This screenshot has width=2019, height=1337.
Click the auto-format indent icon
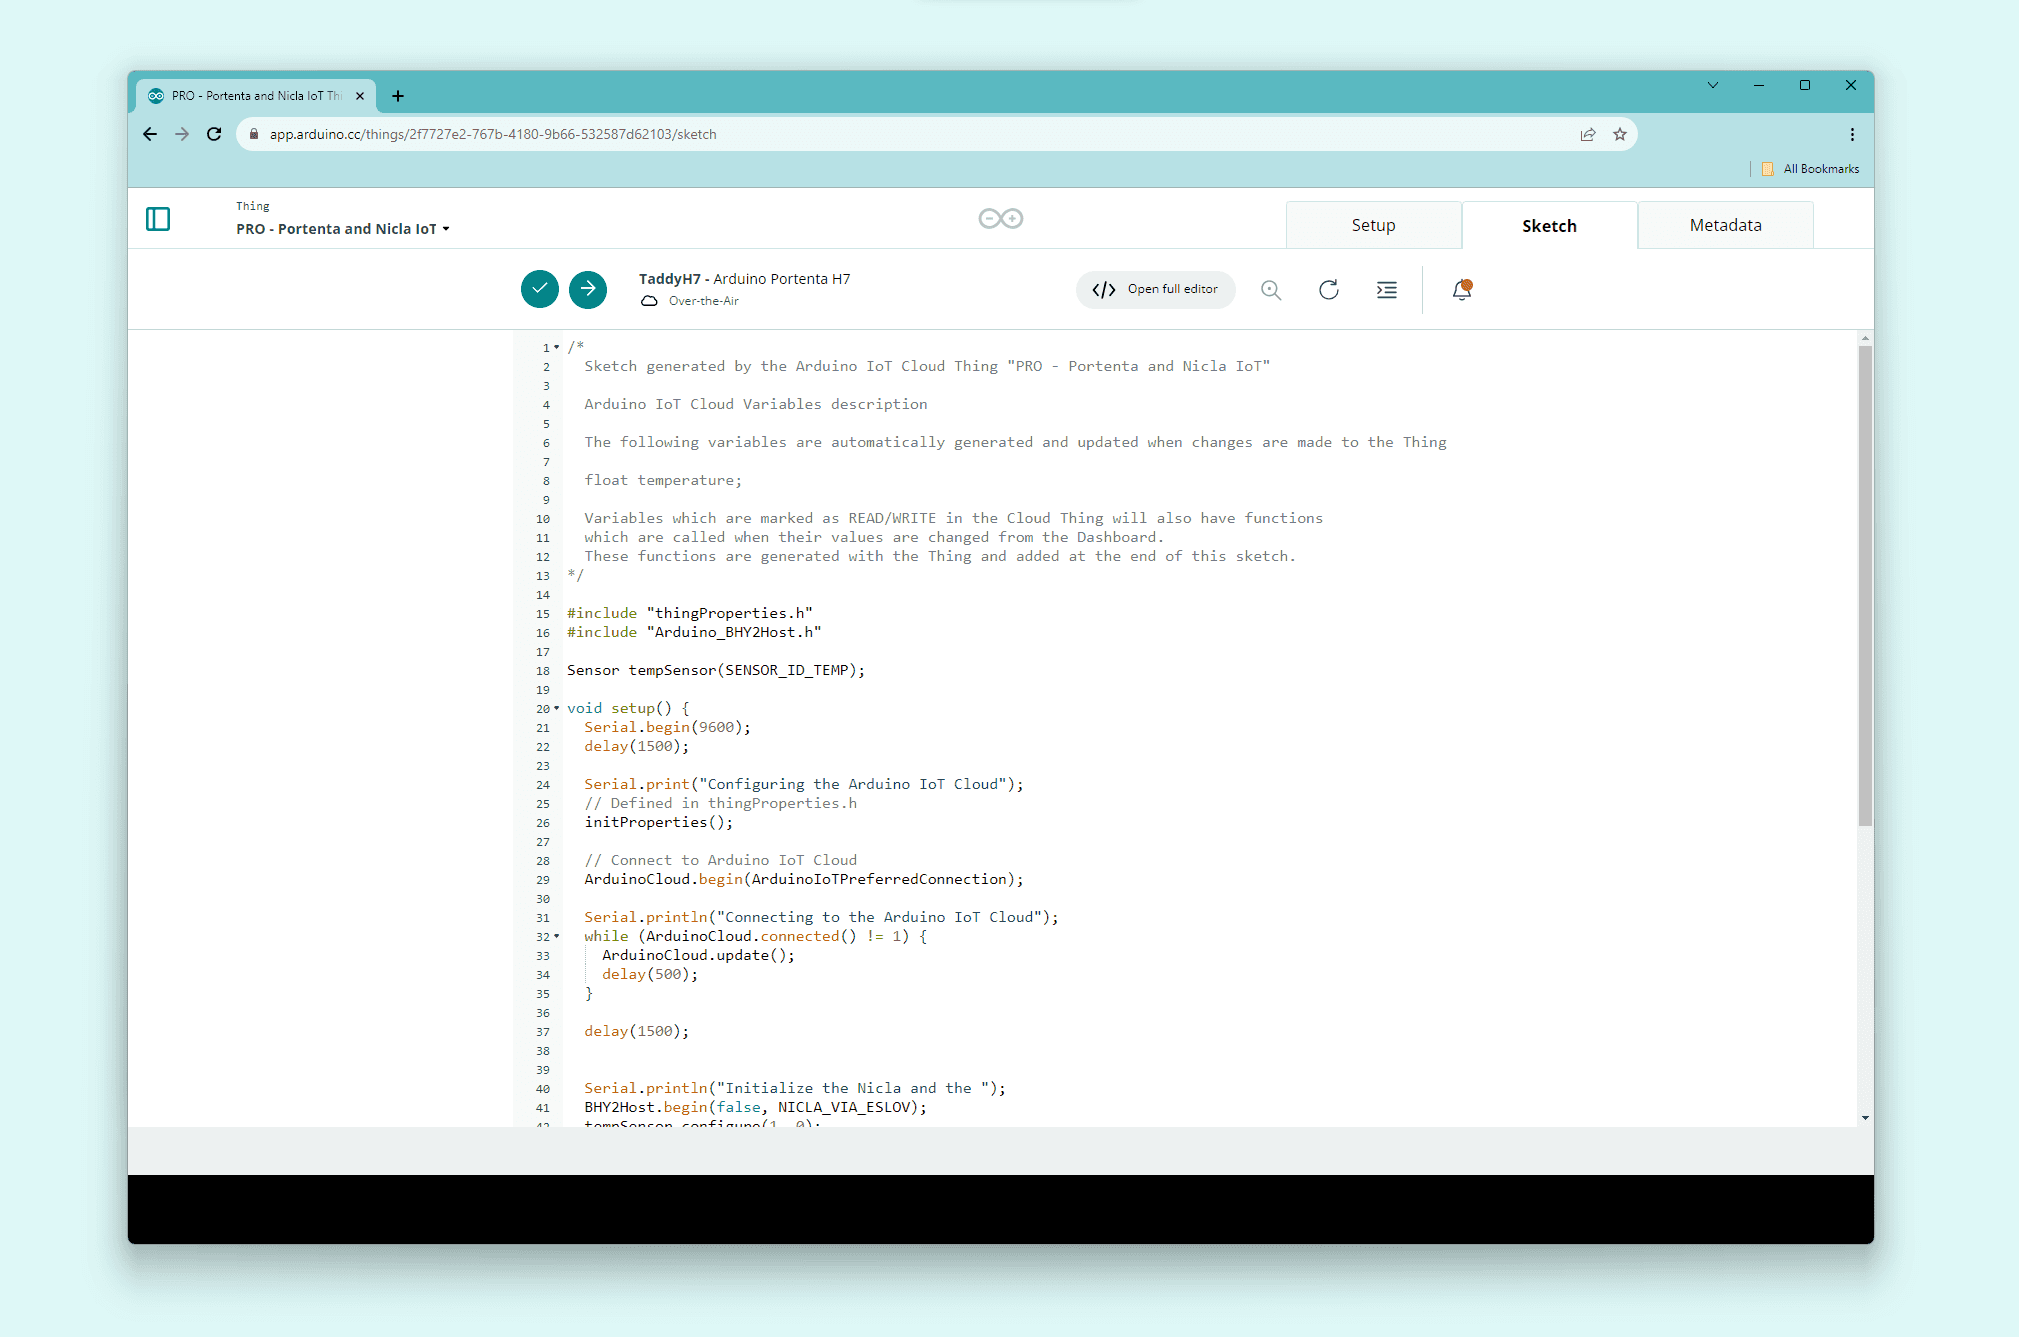pos(1386,290)
